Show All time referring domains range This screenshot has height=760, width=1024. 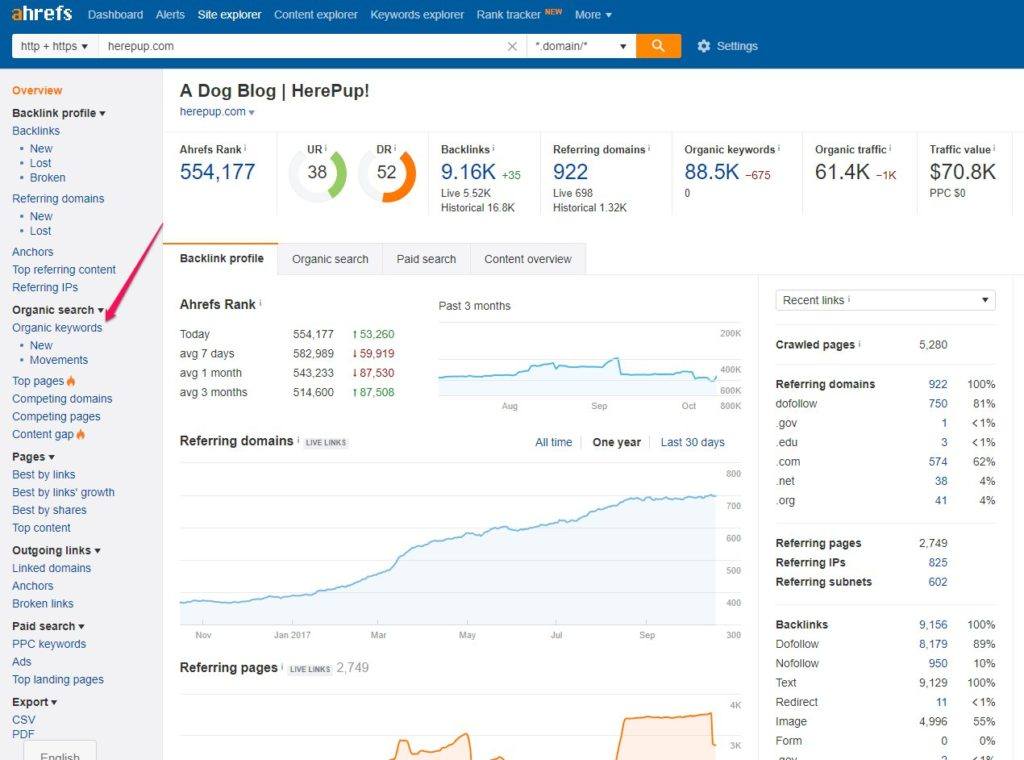tap(553, 442)
